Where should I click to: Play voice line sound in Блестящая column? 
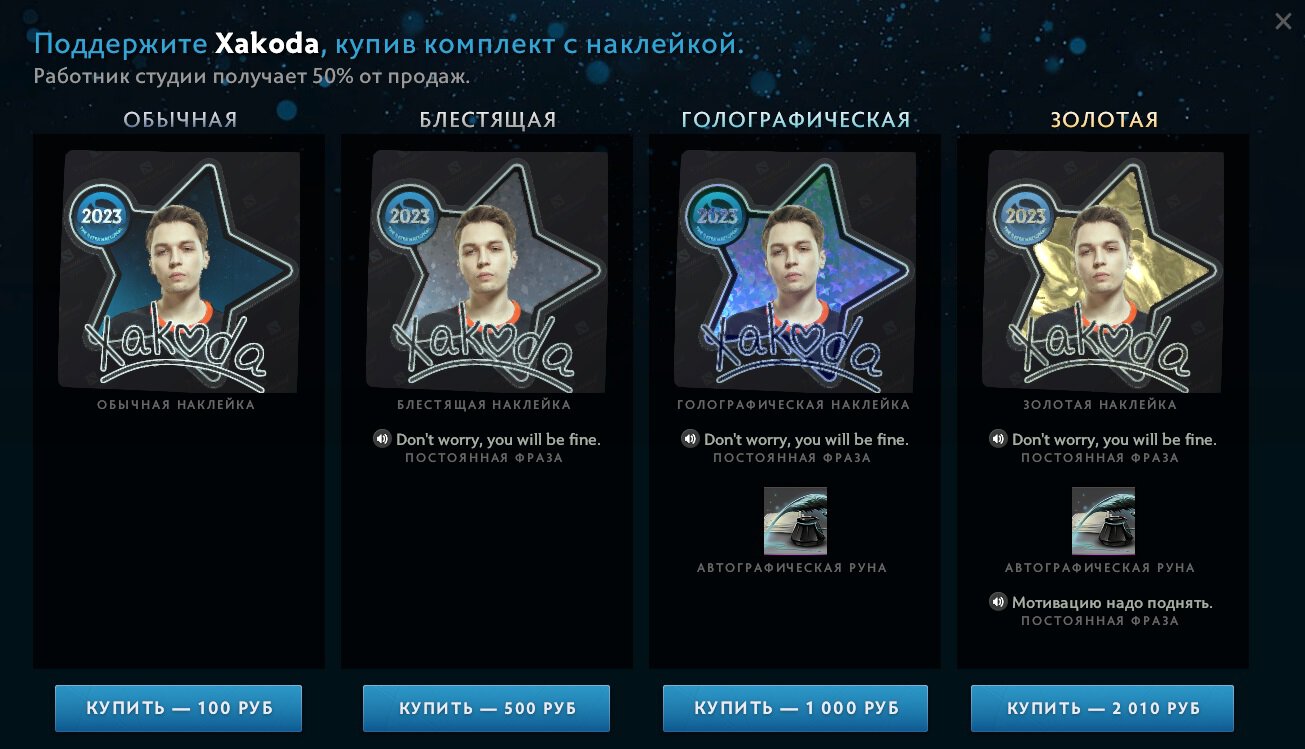pos(382,439)
